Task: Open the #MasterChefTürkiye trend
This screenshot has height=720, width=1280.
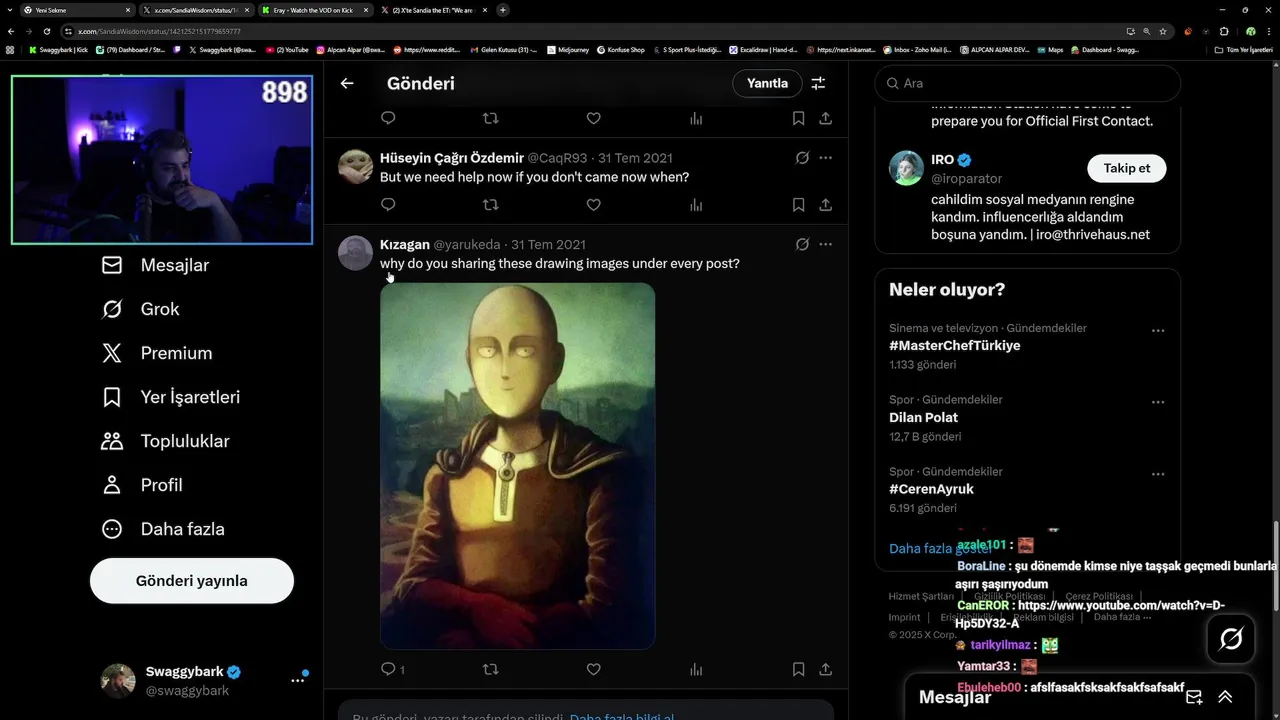Action: [954, 345]
